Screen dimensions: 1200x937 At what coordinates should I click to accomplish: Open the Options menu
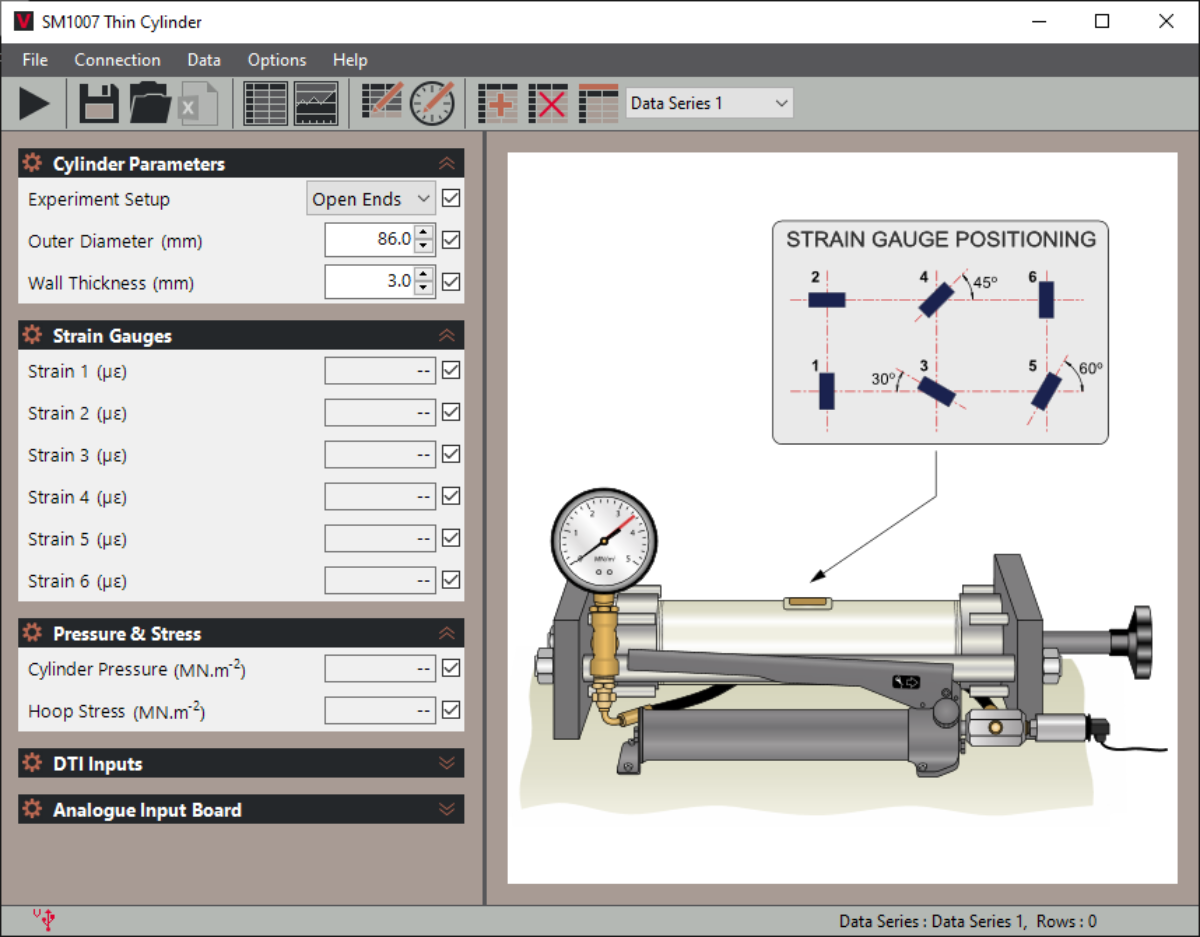(x=277, y=60)
